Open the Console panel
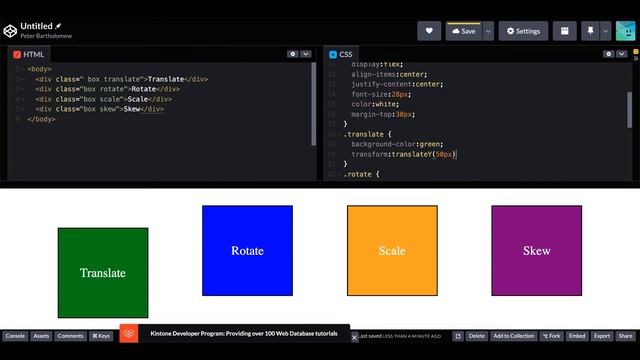The height and width of the screenshot is (360, 640). tap(15, 336)
